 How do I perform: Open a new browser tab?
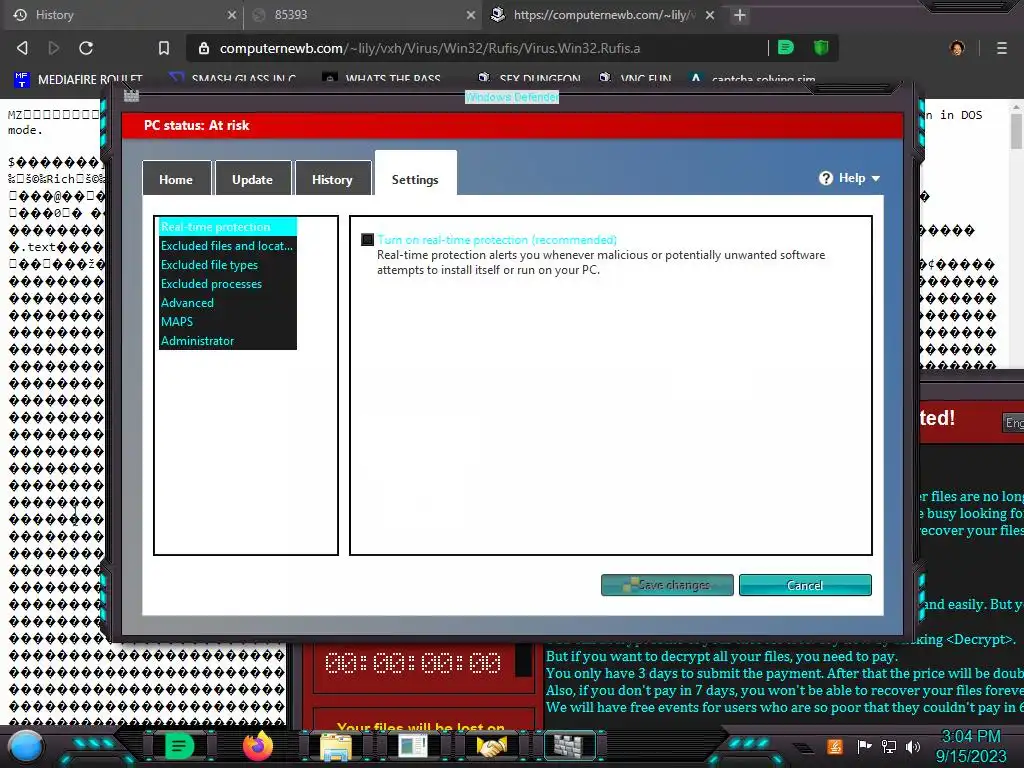click(739, 15)
